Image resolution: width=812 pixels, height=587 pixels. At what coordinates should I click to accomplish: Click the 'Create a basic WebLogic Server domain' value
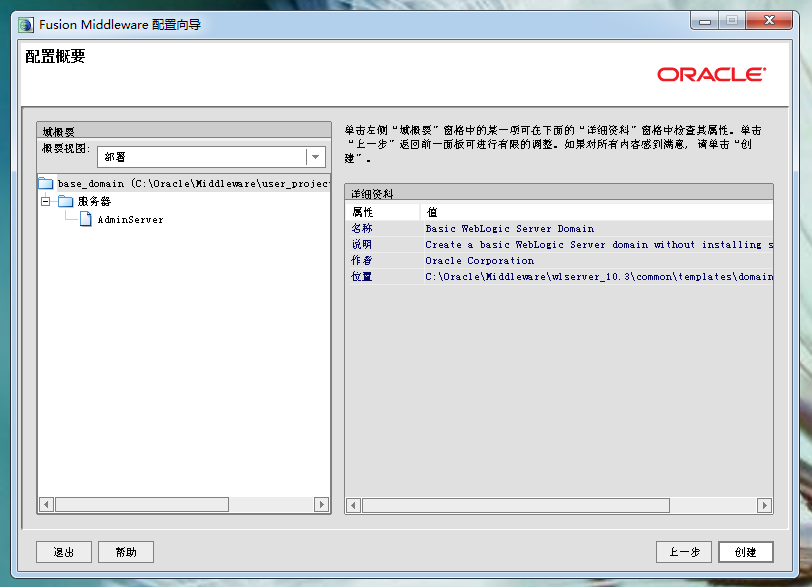(599, 244)
